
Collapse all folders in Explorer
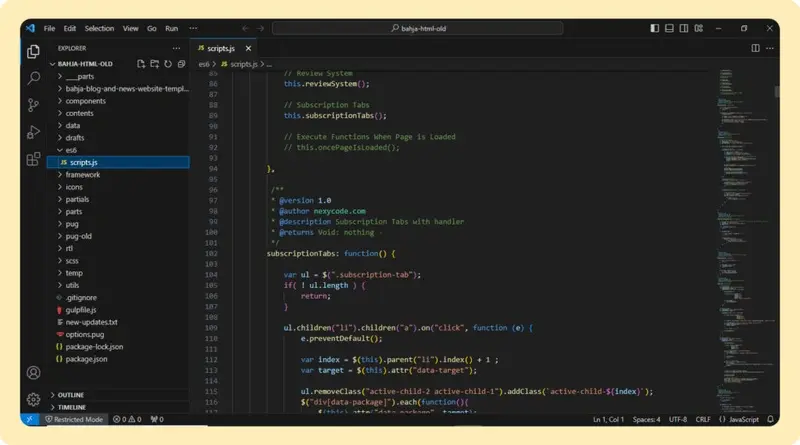pyautogui.click(x=181, y=64)
